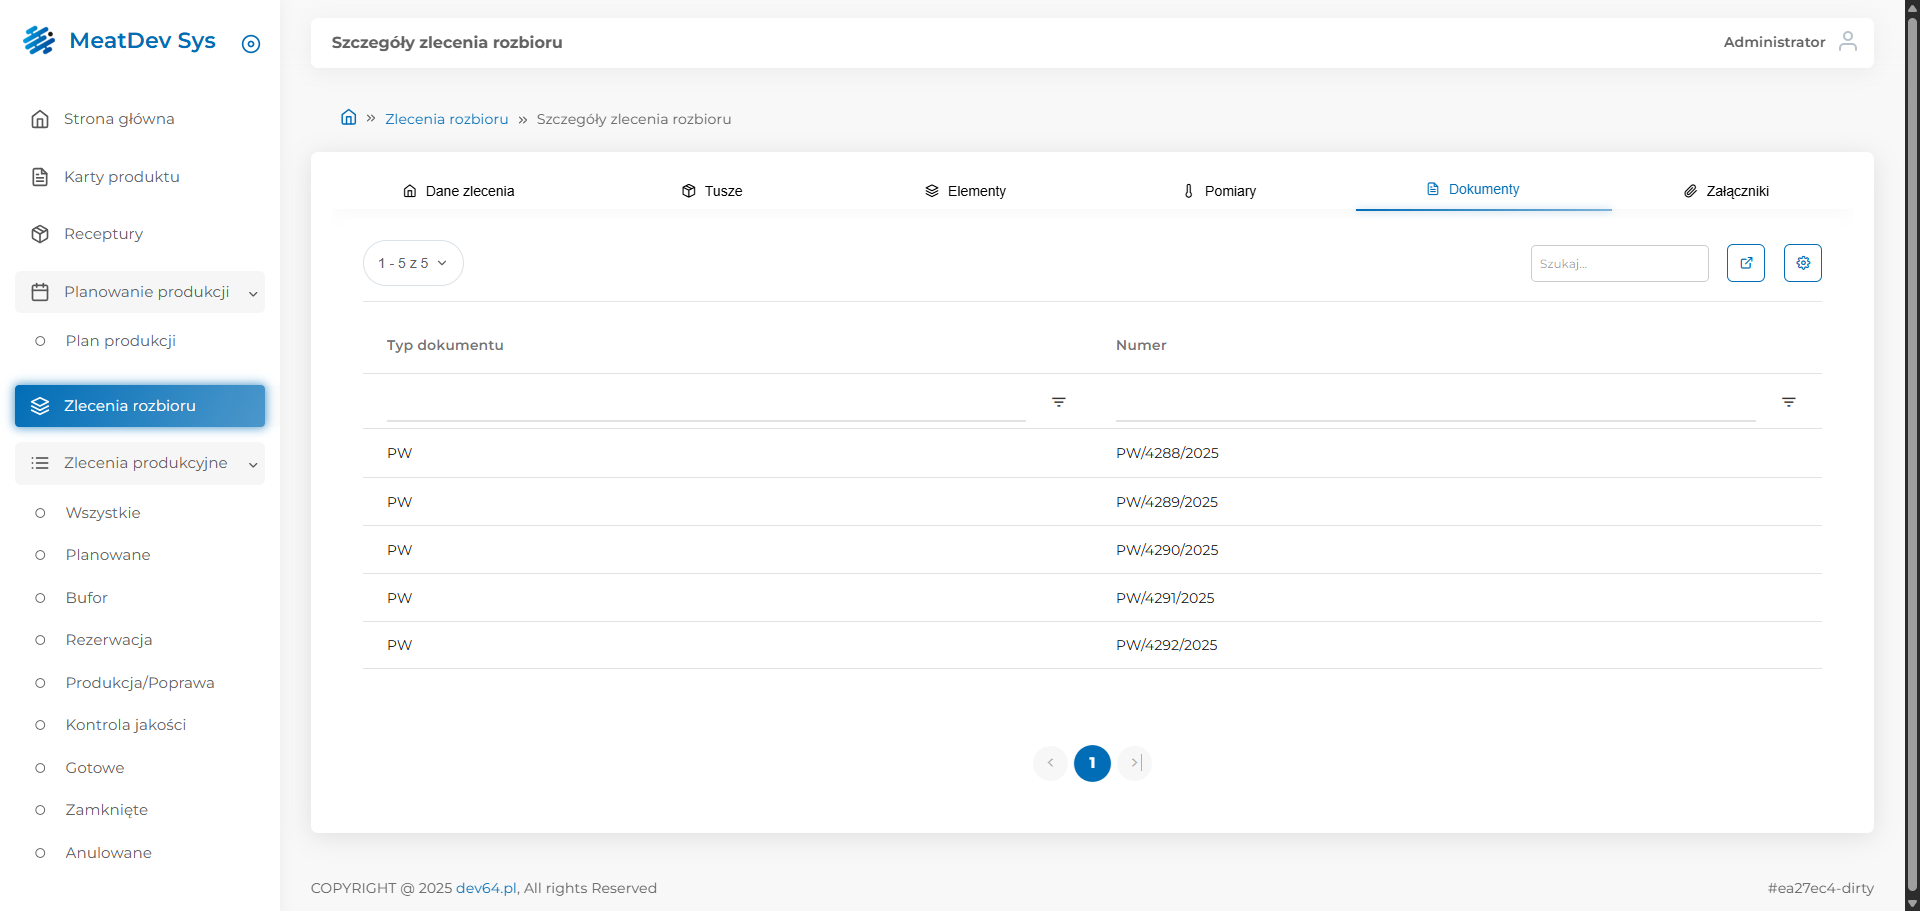Click the MeatDev Sys logo icon

click(x=39, y=41)
